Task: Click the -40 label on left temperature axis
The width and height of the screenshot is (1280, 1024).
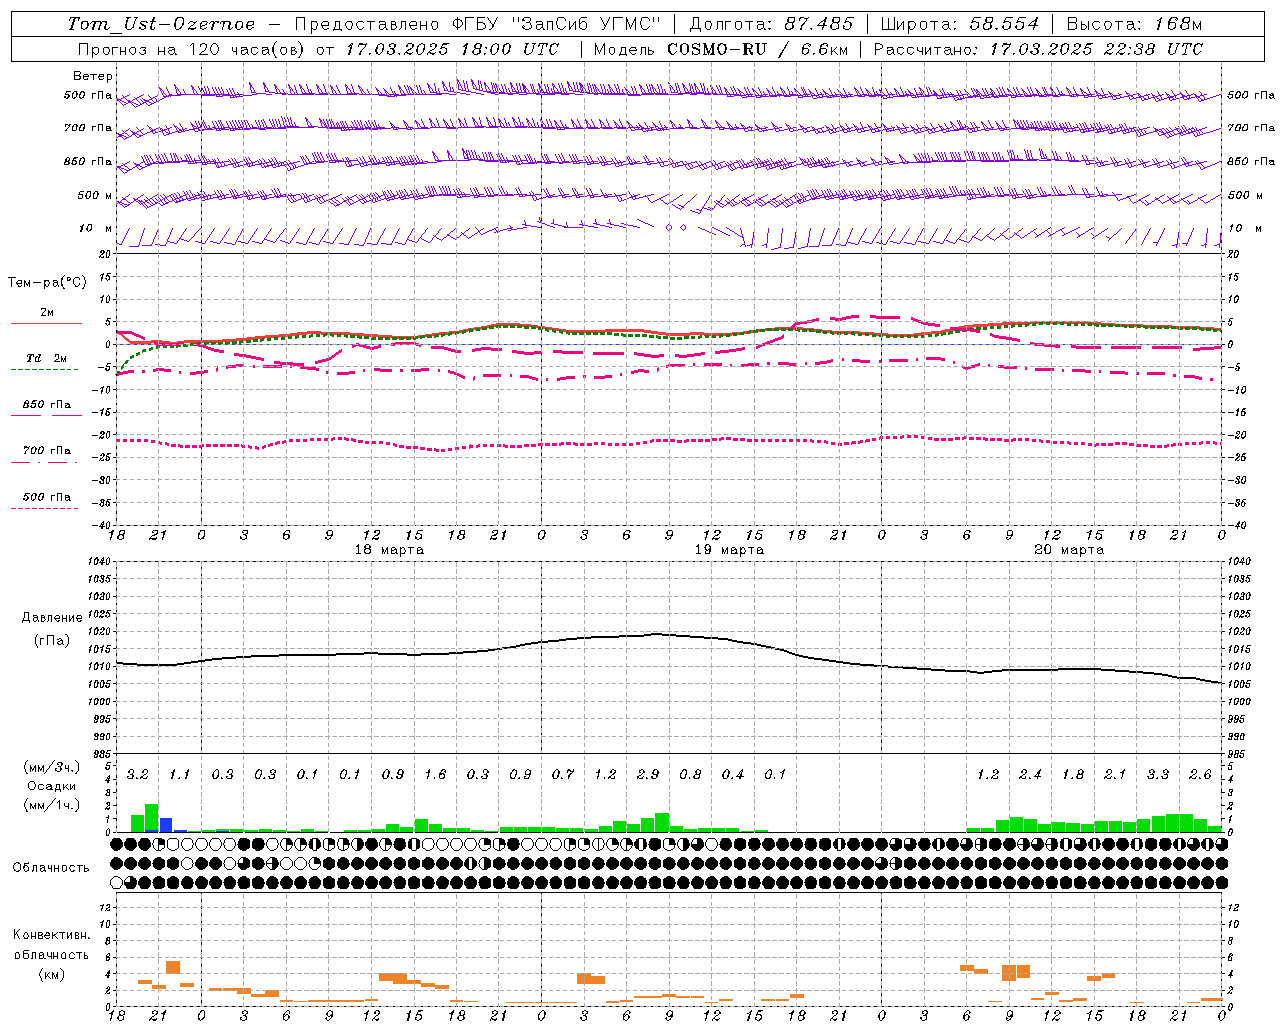Action: (102, 525)
